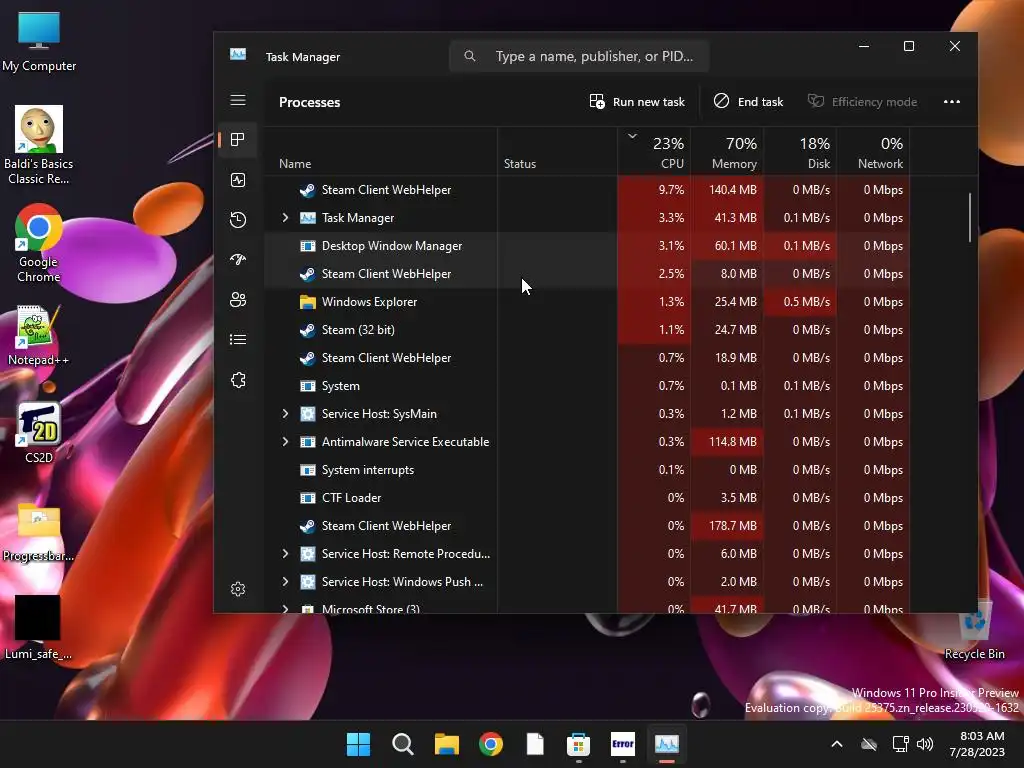
Task: Open taskbar Search
Action: 402,744
